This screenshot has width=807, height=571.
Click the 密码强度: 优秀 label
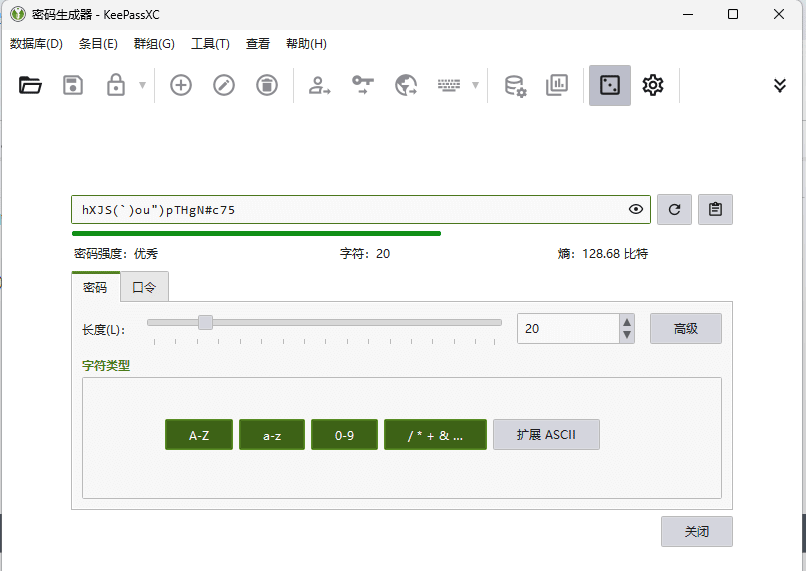point(116,254)
